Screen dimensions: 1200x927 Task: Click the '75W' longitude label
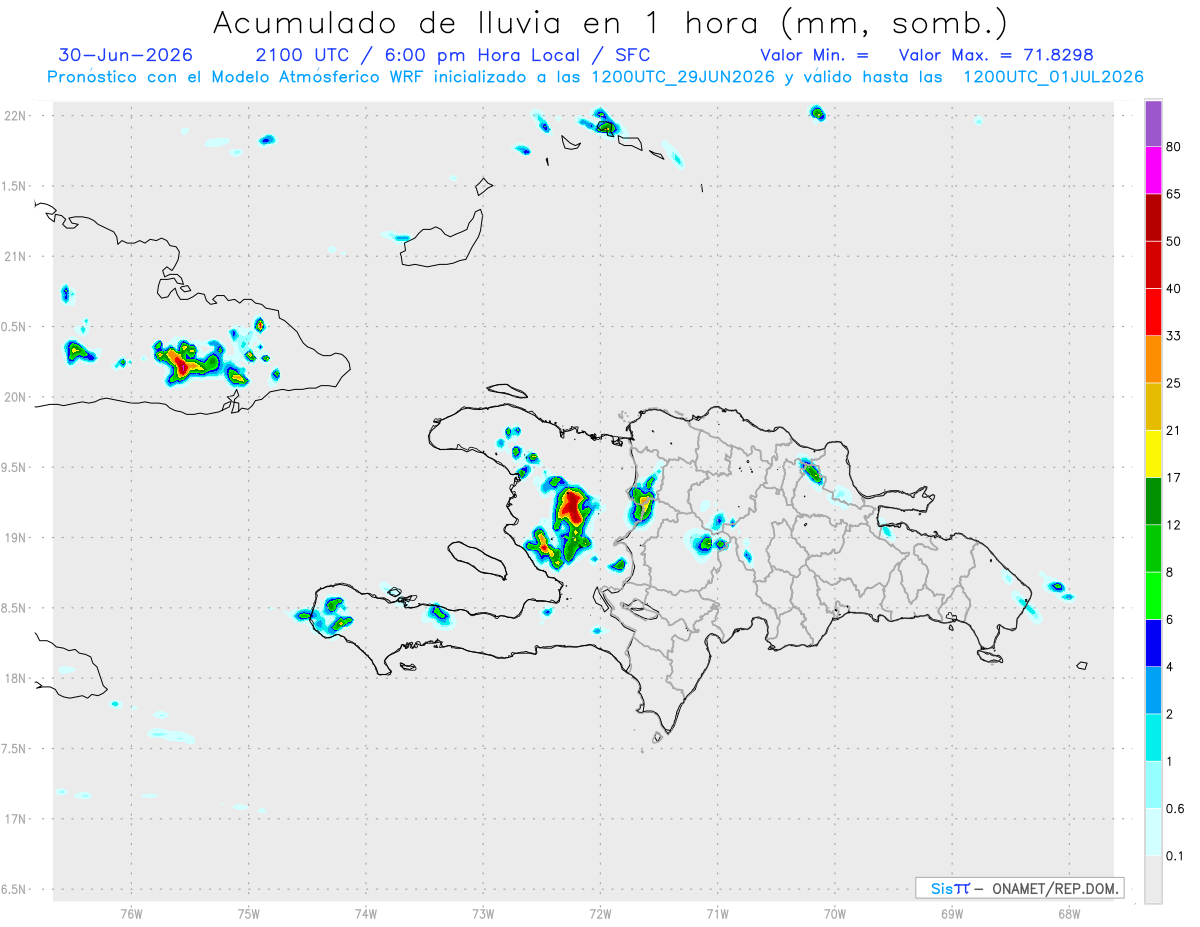coord(249,913)
